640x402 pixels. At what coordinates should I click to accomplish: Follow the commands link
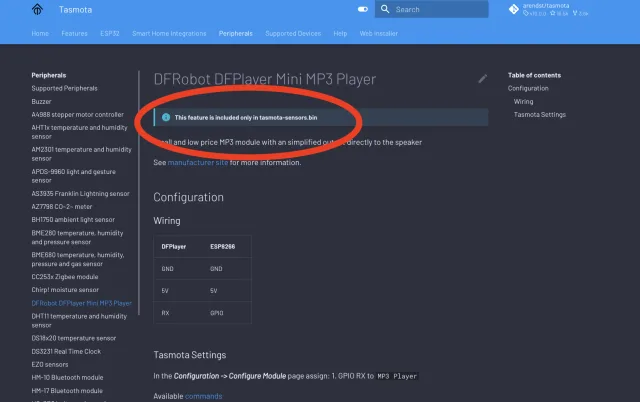204,396
